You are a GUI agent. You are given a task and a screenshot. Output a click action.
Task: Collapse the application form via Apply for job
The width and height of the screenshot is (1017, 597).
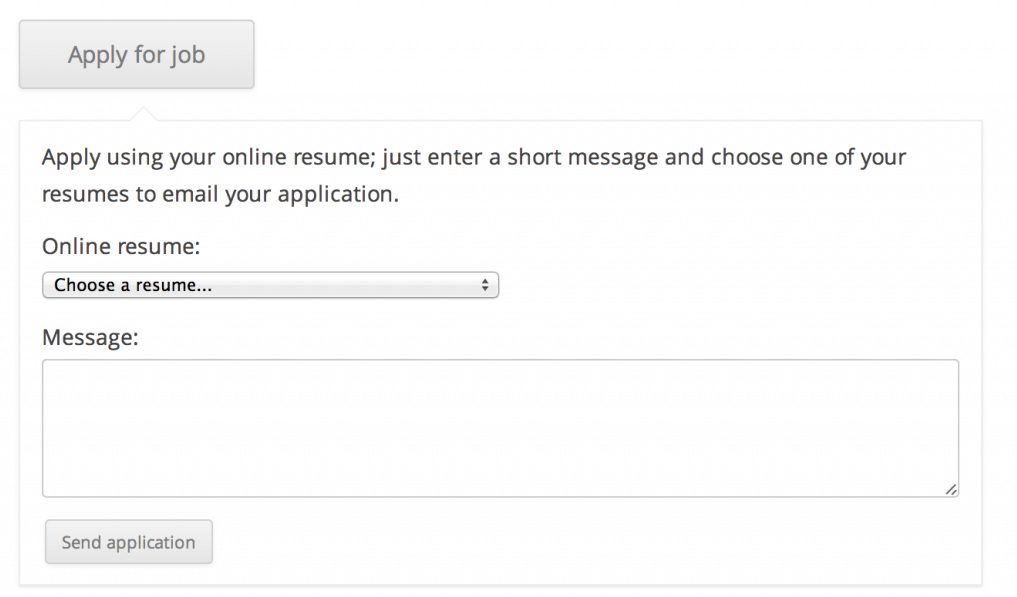pos(136,55)
